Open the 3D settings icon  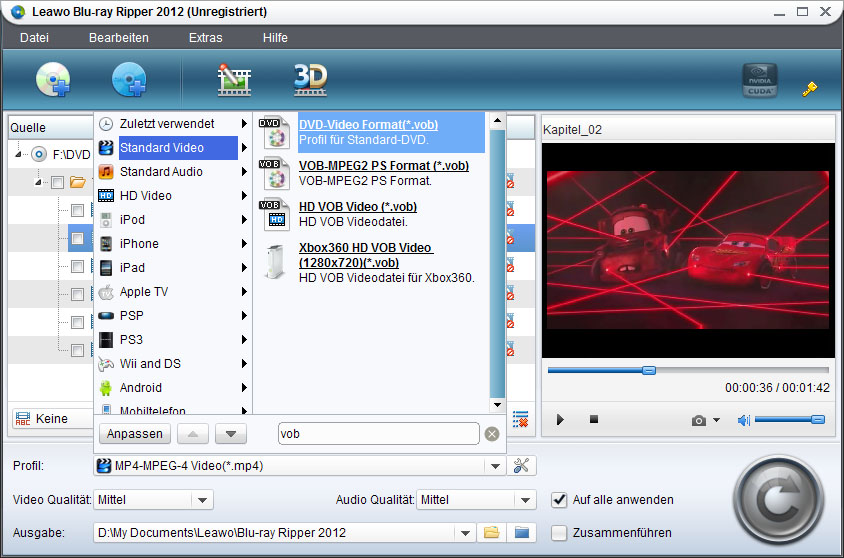310,80
